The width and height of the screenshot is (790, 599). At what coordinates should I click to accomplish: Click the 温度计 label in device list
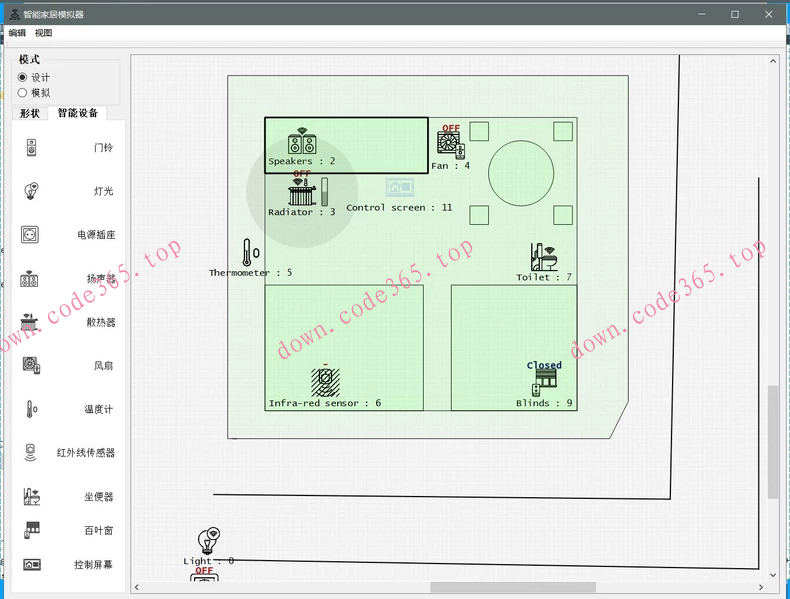(99, 409)
